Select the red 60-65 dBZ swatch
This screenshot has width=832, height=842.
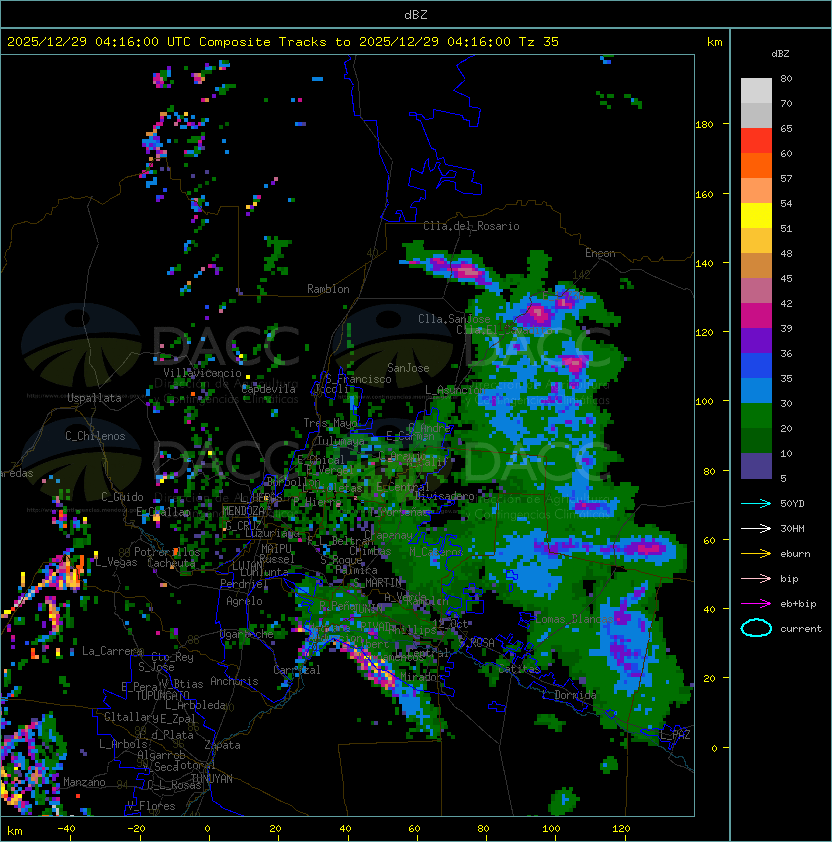click(x=756, y=141)
